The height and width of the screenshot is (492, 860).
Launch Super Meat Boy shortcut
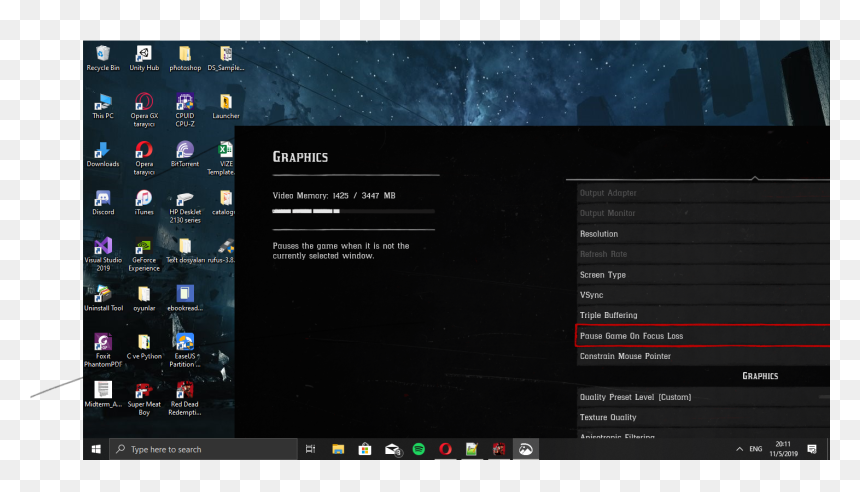pyautogui.click(x=144, y=399)
